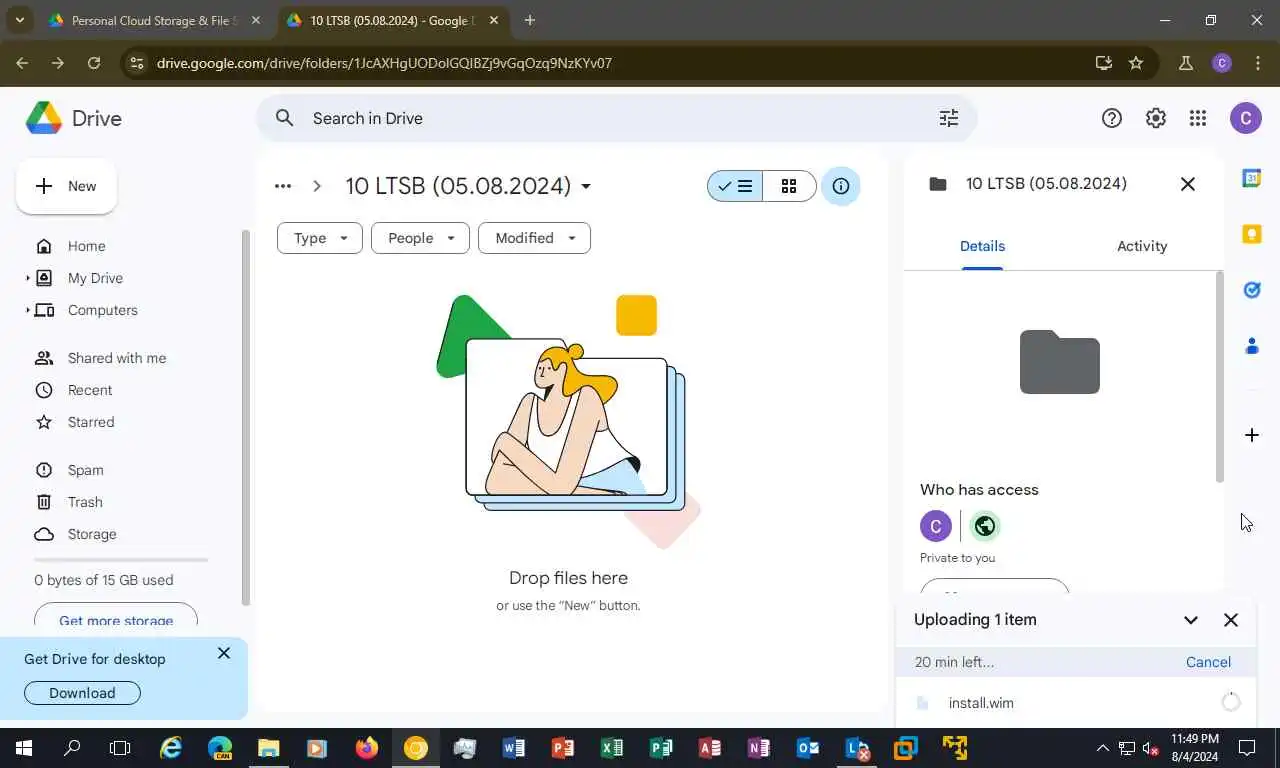Download Drive for desktop
This screenshot has height=768, width=1280.
pos(82,693)
